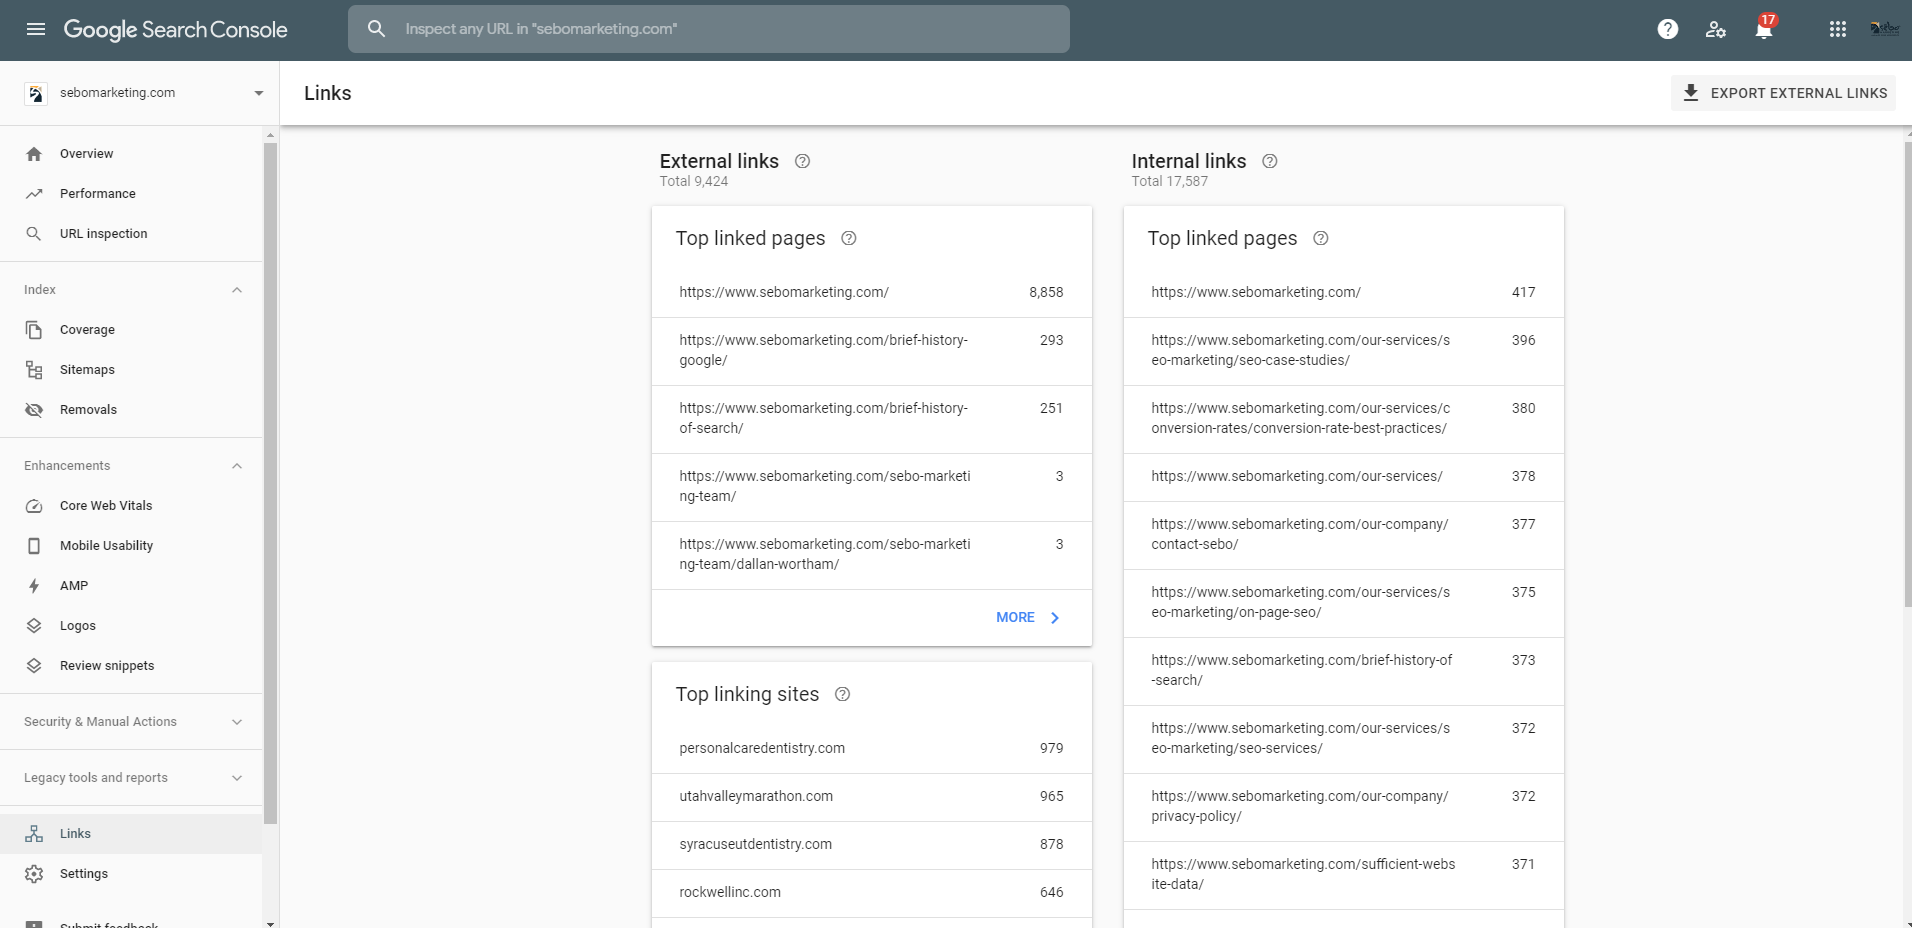The width and height of the screenshot is (1912, 928).
Task: Collapse the Index section
Action: pyautogui.click(x=237, y=290)
